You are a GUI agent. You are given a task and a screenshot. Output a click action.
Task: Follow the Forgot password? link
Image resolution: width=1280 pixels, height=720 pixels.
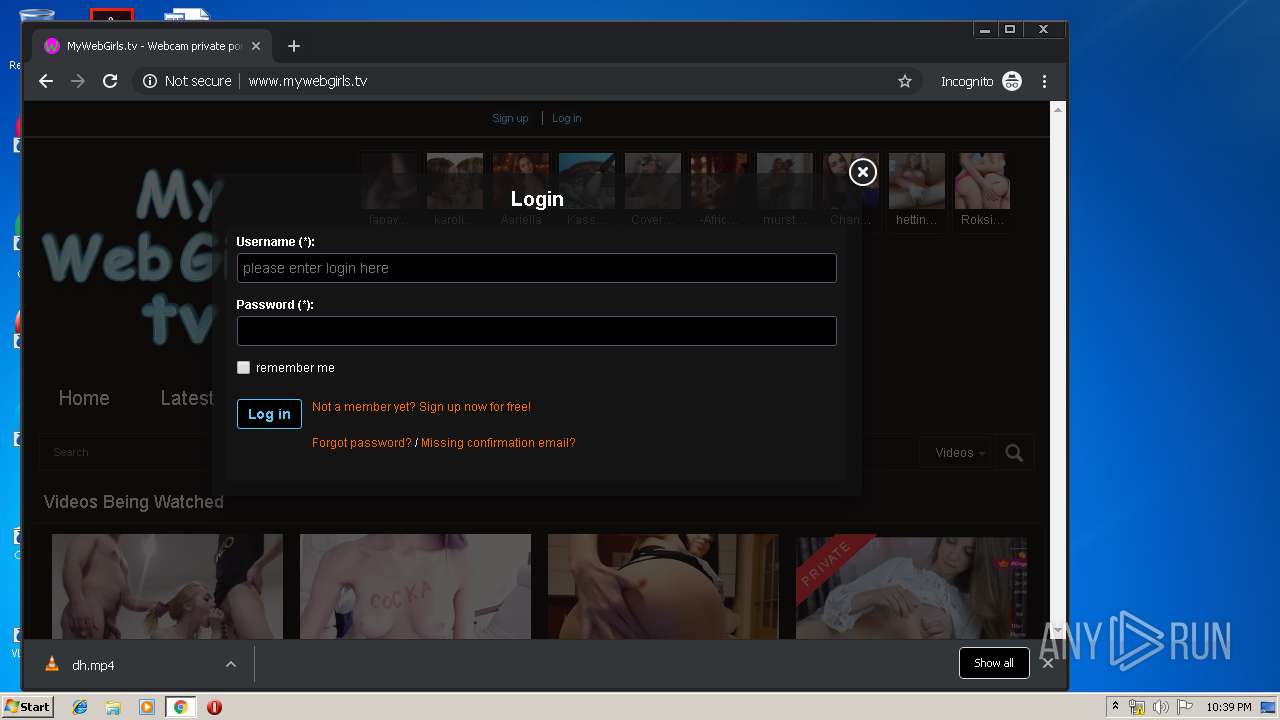click(362, 443)
